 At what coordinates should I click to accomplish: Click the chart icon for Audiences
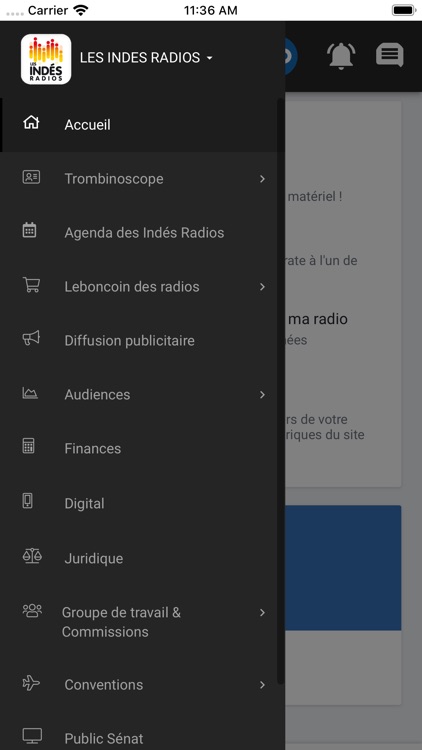[x=30, y=393]
